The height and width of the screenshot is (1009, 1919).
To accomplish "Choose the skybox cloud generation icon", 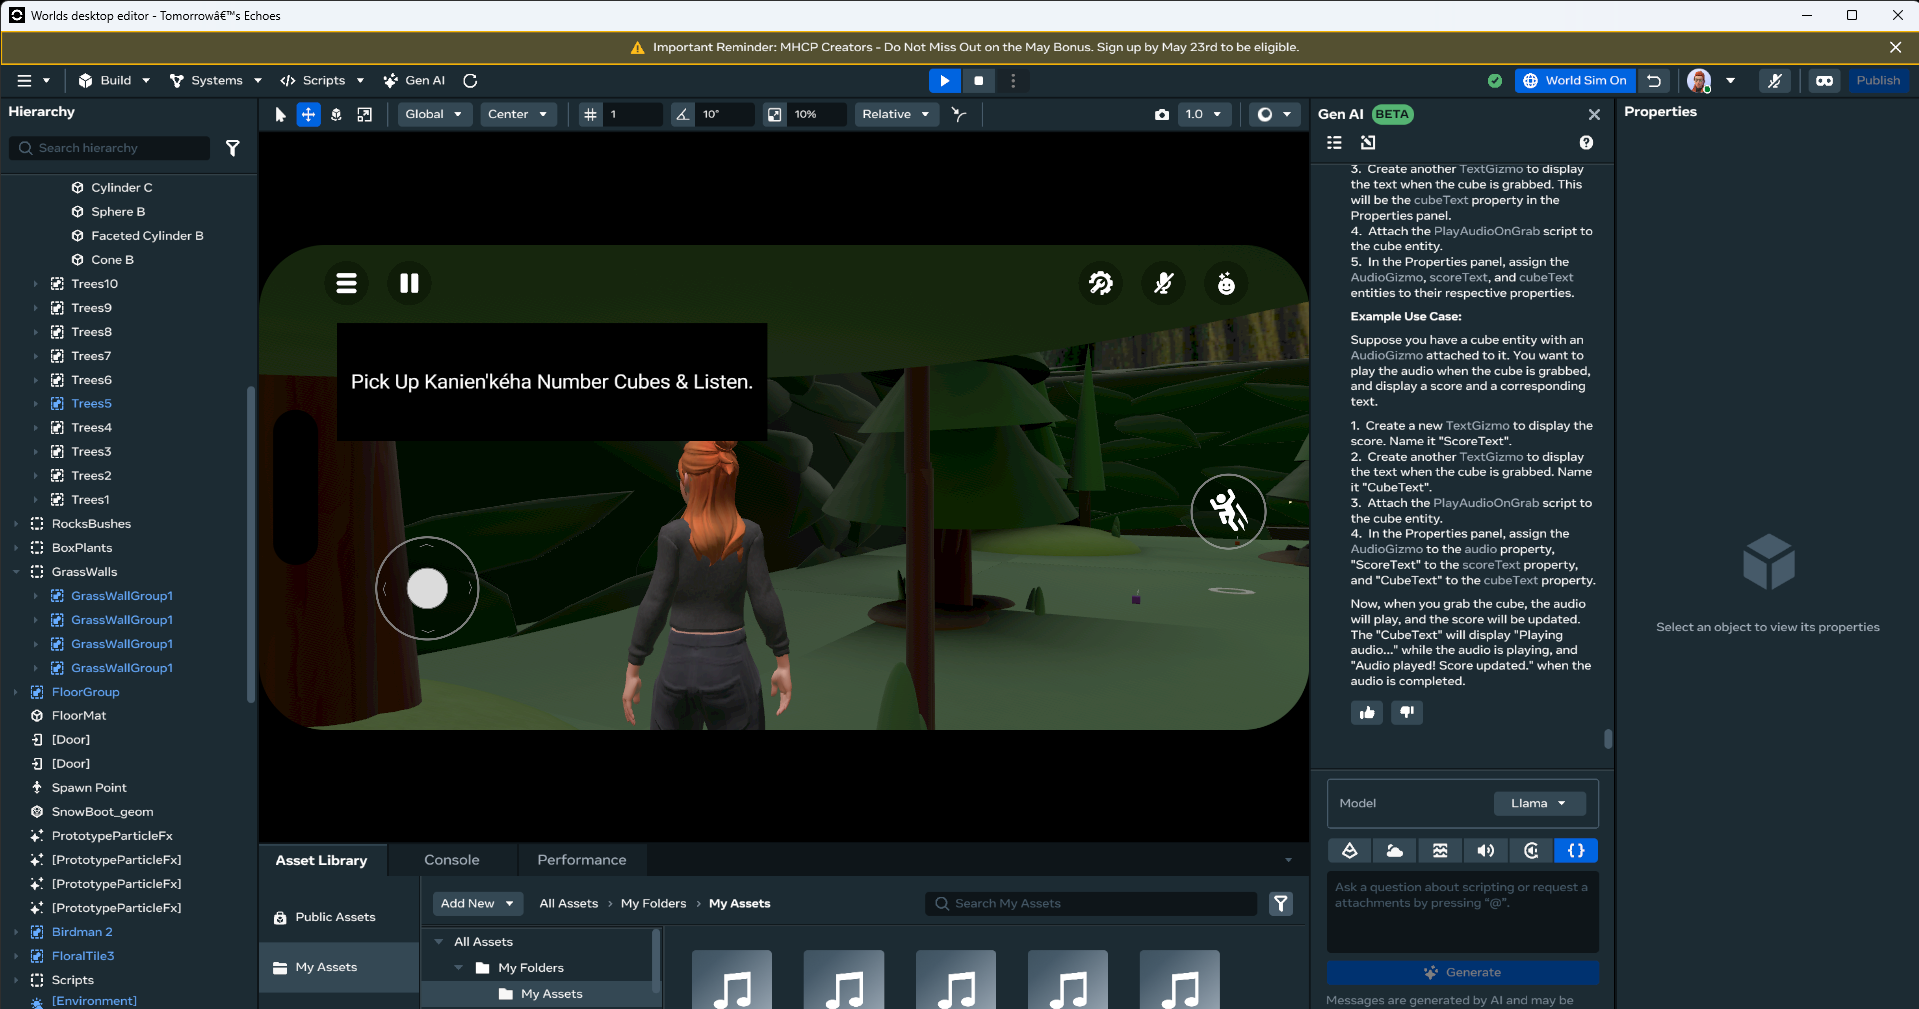I will tap(1394, 851).
